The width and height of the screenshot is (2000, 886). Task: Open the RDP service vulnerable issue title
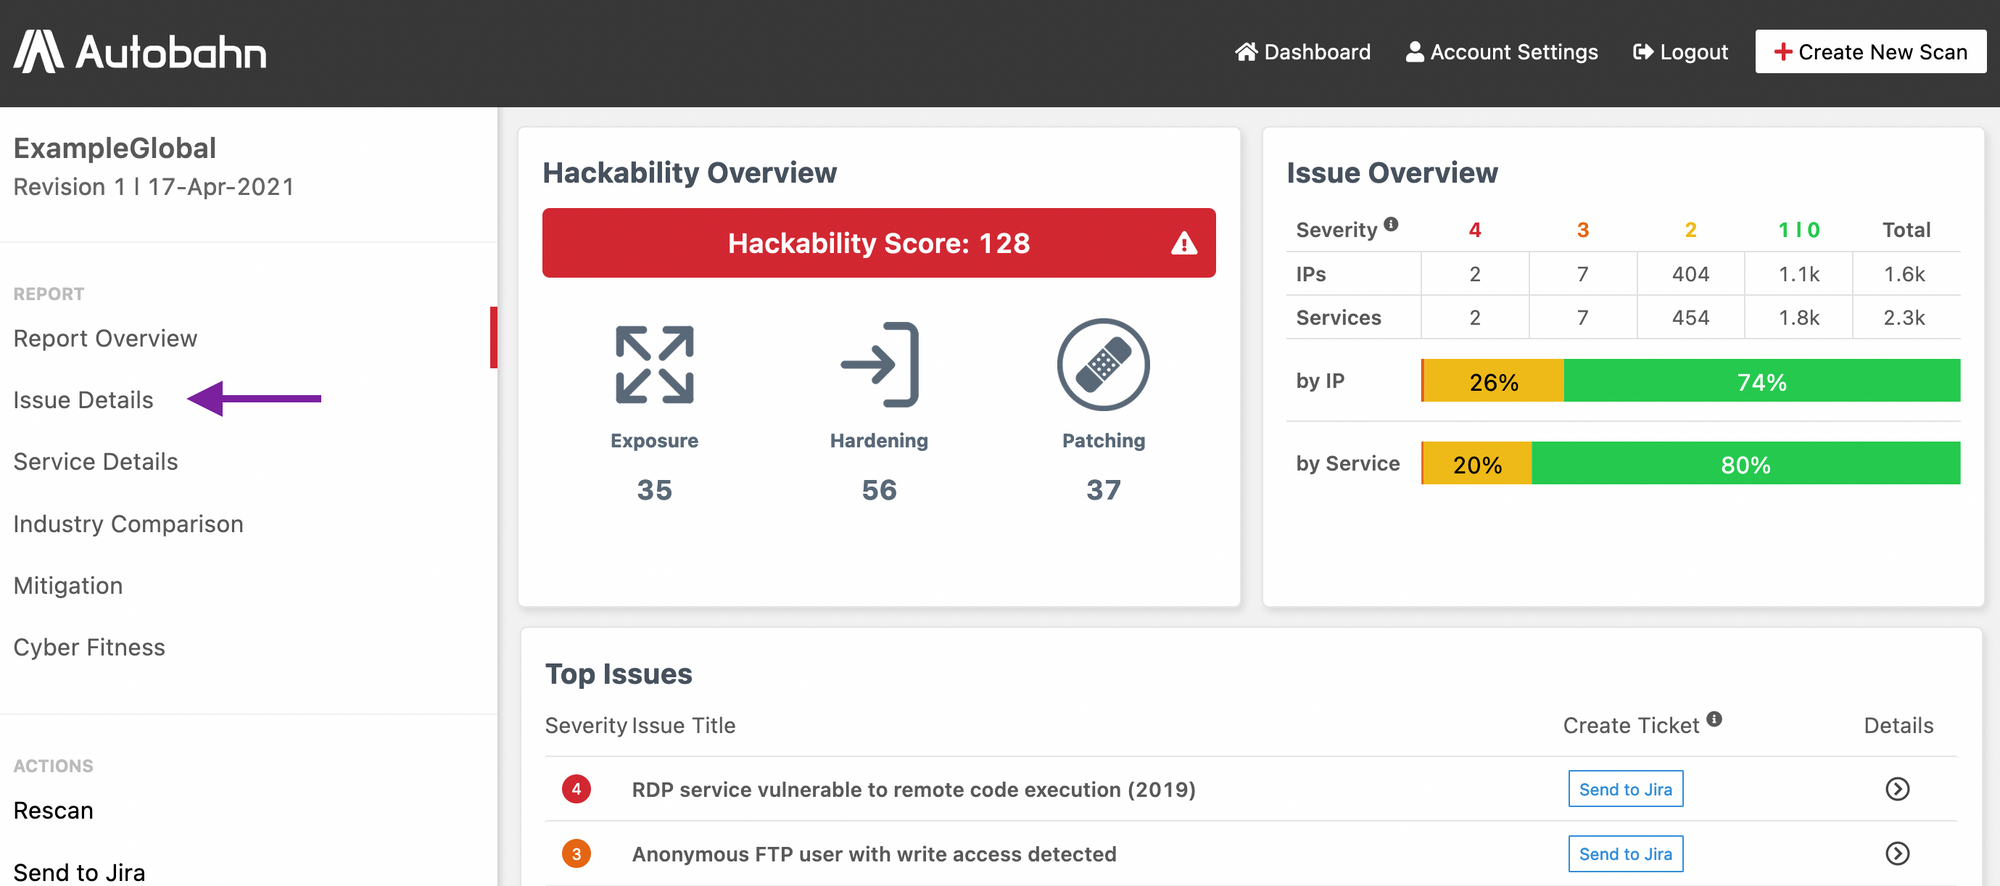913,790
